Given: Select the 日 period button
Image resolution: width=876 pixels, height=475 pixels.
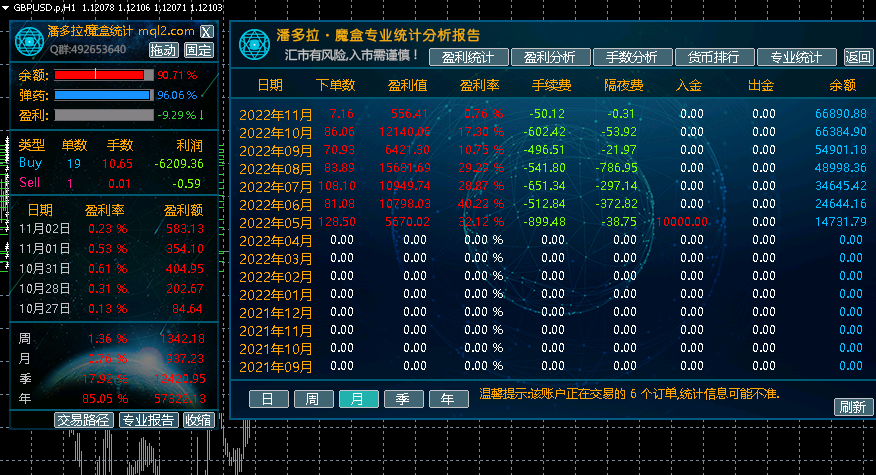Looking at the screenshot, I should click(x=268, y=399).
